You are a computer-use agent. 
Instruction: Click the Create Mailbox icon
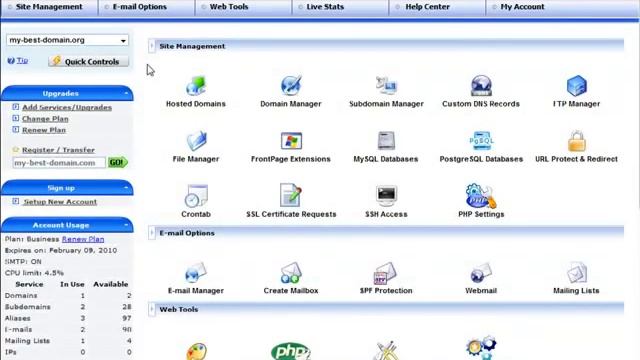(291, 273)
